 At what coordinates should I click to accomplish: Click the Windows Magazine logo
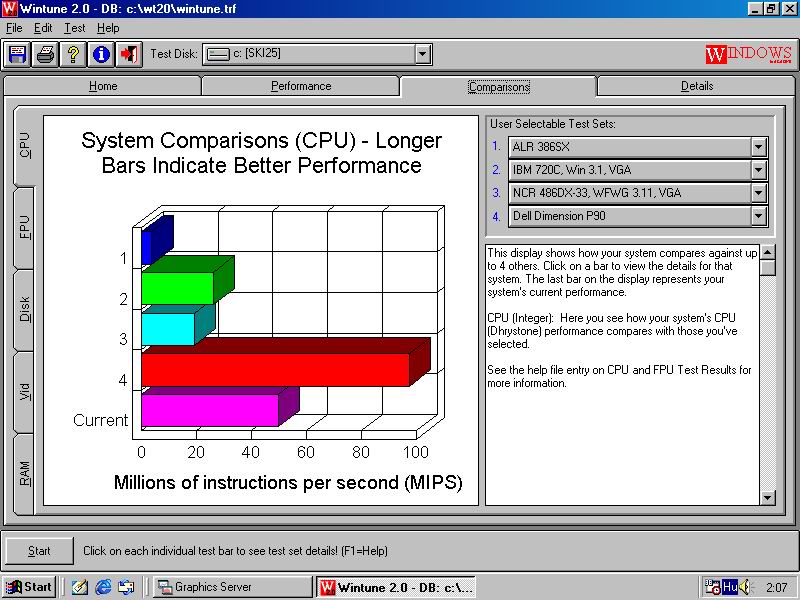pos(749,54)
